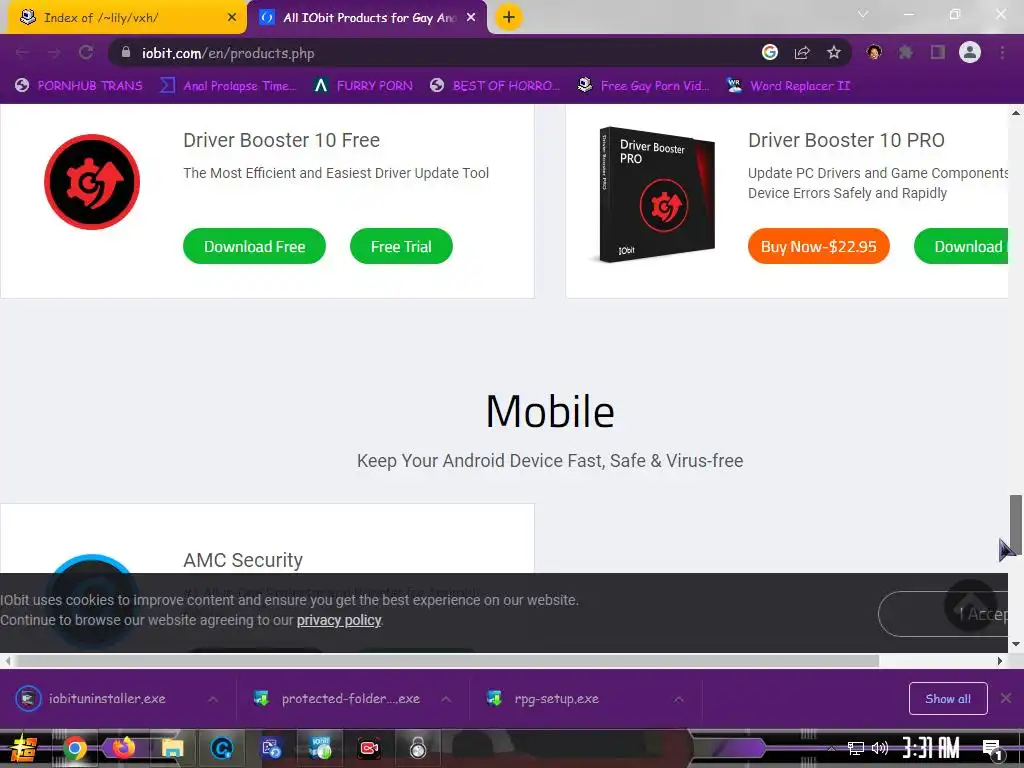Click the share page icon
The width and height of the screenshot is (1024, 768).
[x=802, y=53]
